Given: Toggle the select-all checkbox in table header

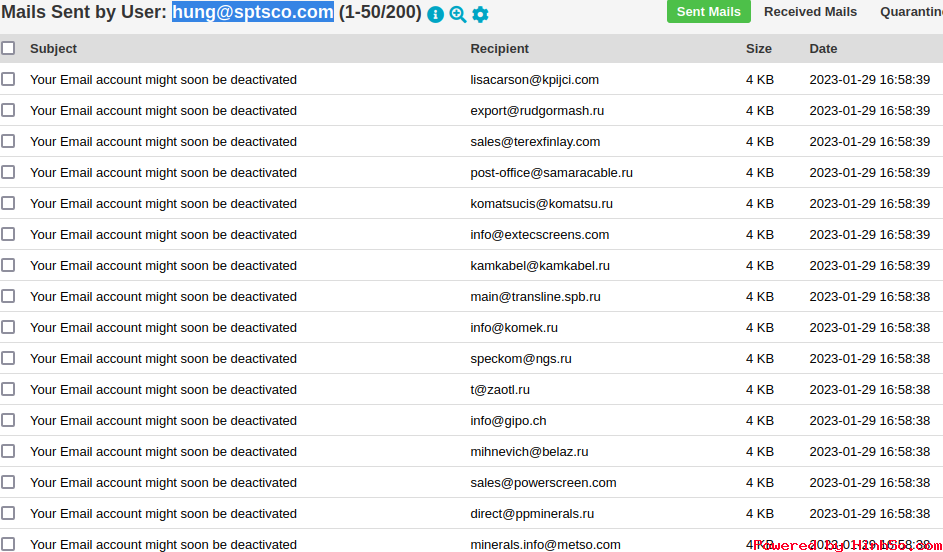Looking at the screenshot, I should [8, 48].
